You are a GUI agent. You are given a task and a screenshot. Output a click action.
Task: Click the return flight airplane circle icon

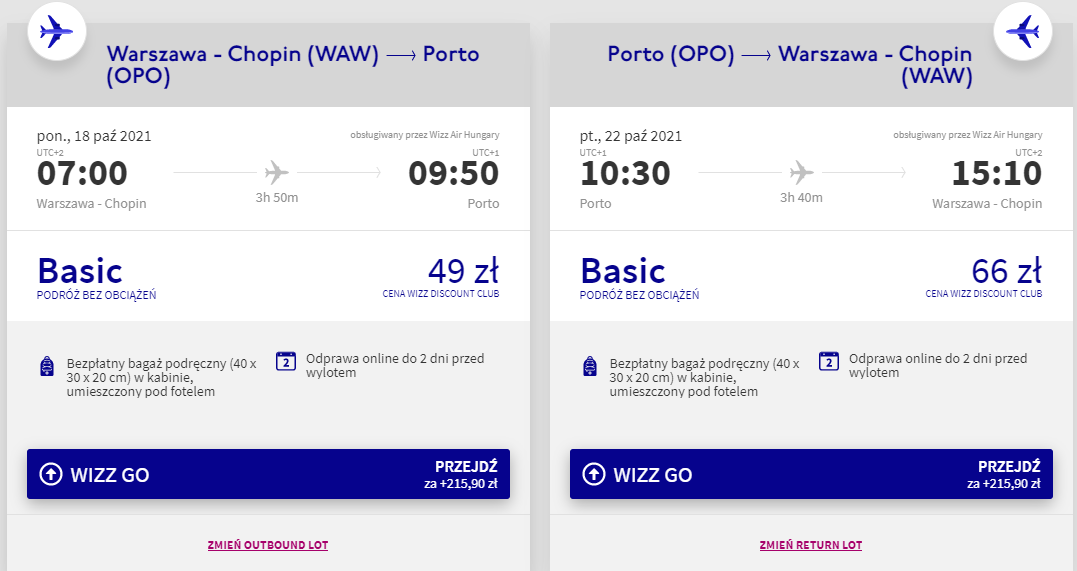click(x=1023, y=32)
